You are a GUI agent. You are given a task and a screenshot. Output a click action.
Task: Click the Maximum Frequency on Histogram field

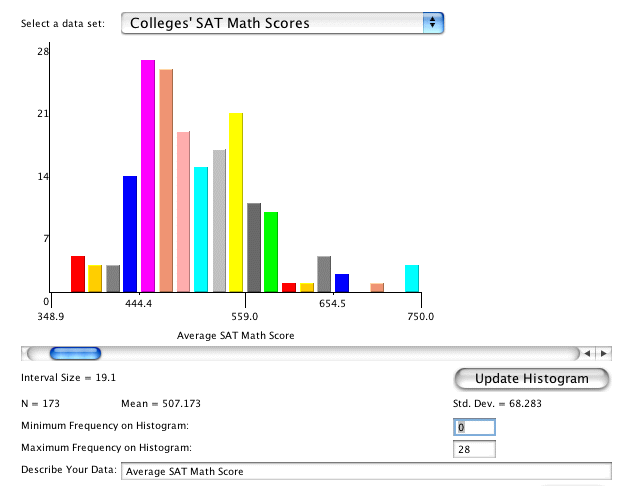[x=474, y=449]
